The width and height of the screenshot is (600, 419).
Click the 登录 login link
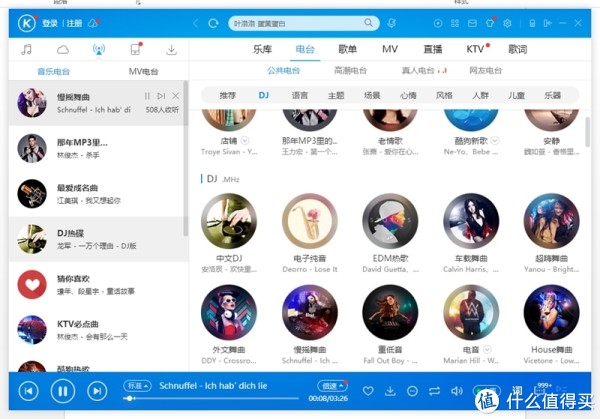coord(50,23)
